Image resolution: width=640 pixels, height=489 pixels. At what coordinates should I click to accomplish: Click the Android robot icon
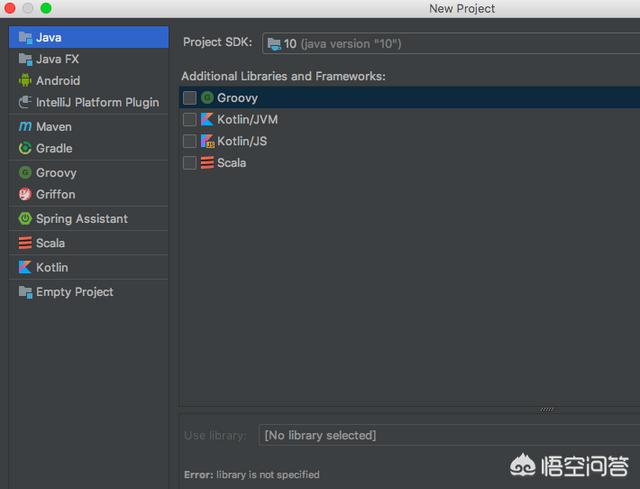point(25,80)
